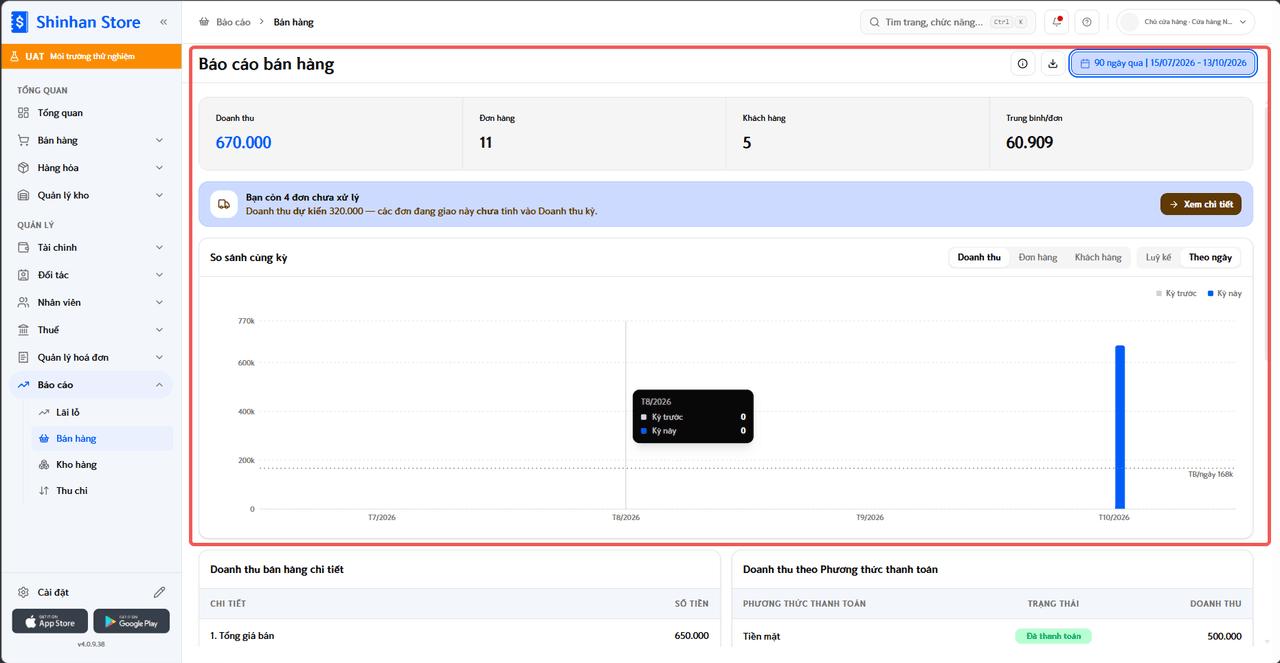Select the Khách hàng tab in comparison chart
The width and height of the screenshot is (1280, 663).
pos(1098,257)
